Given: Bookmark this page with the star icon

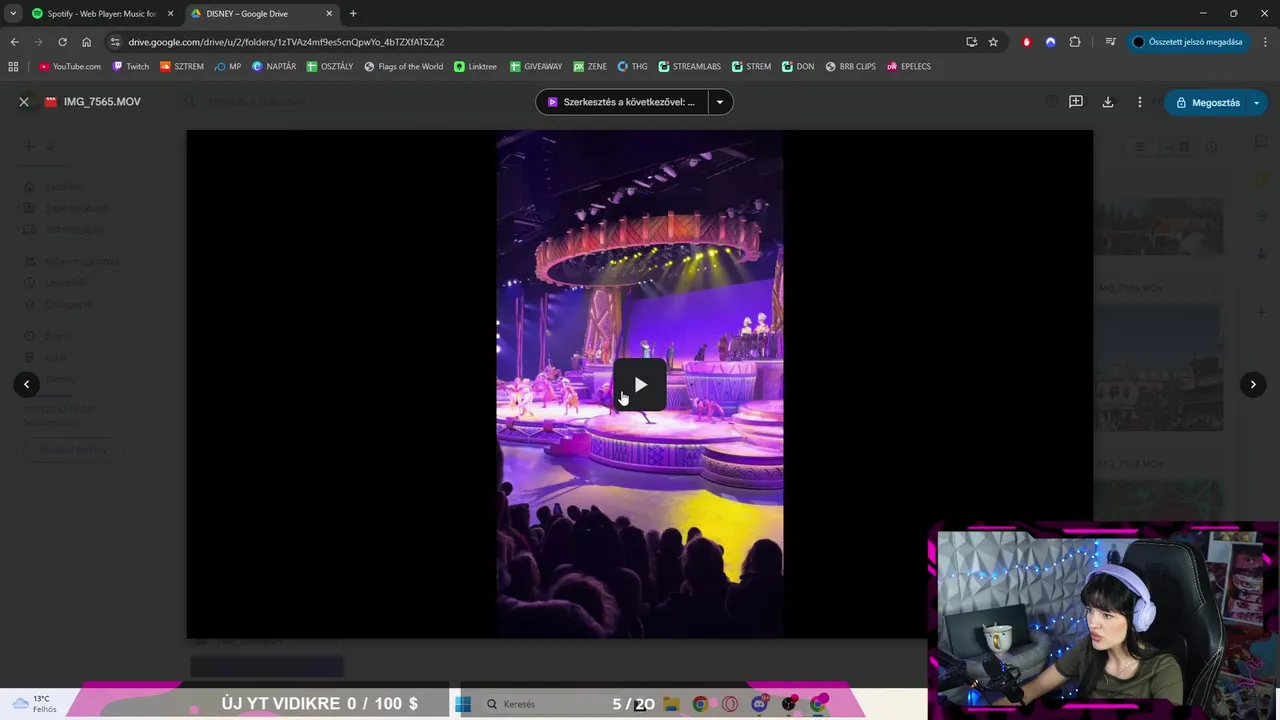Looking at the screenshot, I should pos(993,42).
